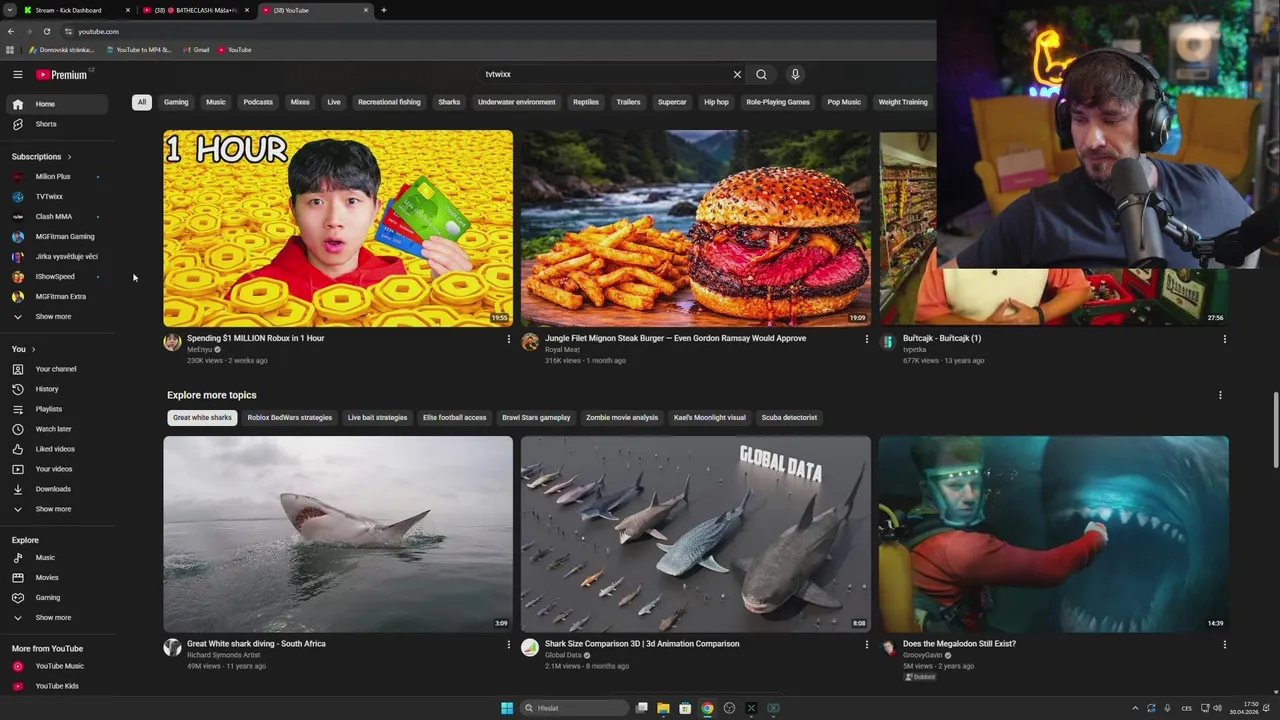
Task: Open Playlists in the sidebar
Action: [x=57, y=409]
